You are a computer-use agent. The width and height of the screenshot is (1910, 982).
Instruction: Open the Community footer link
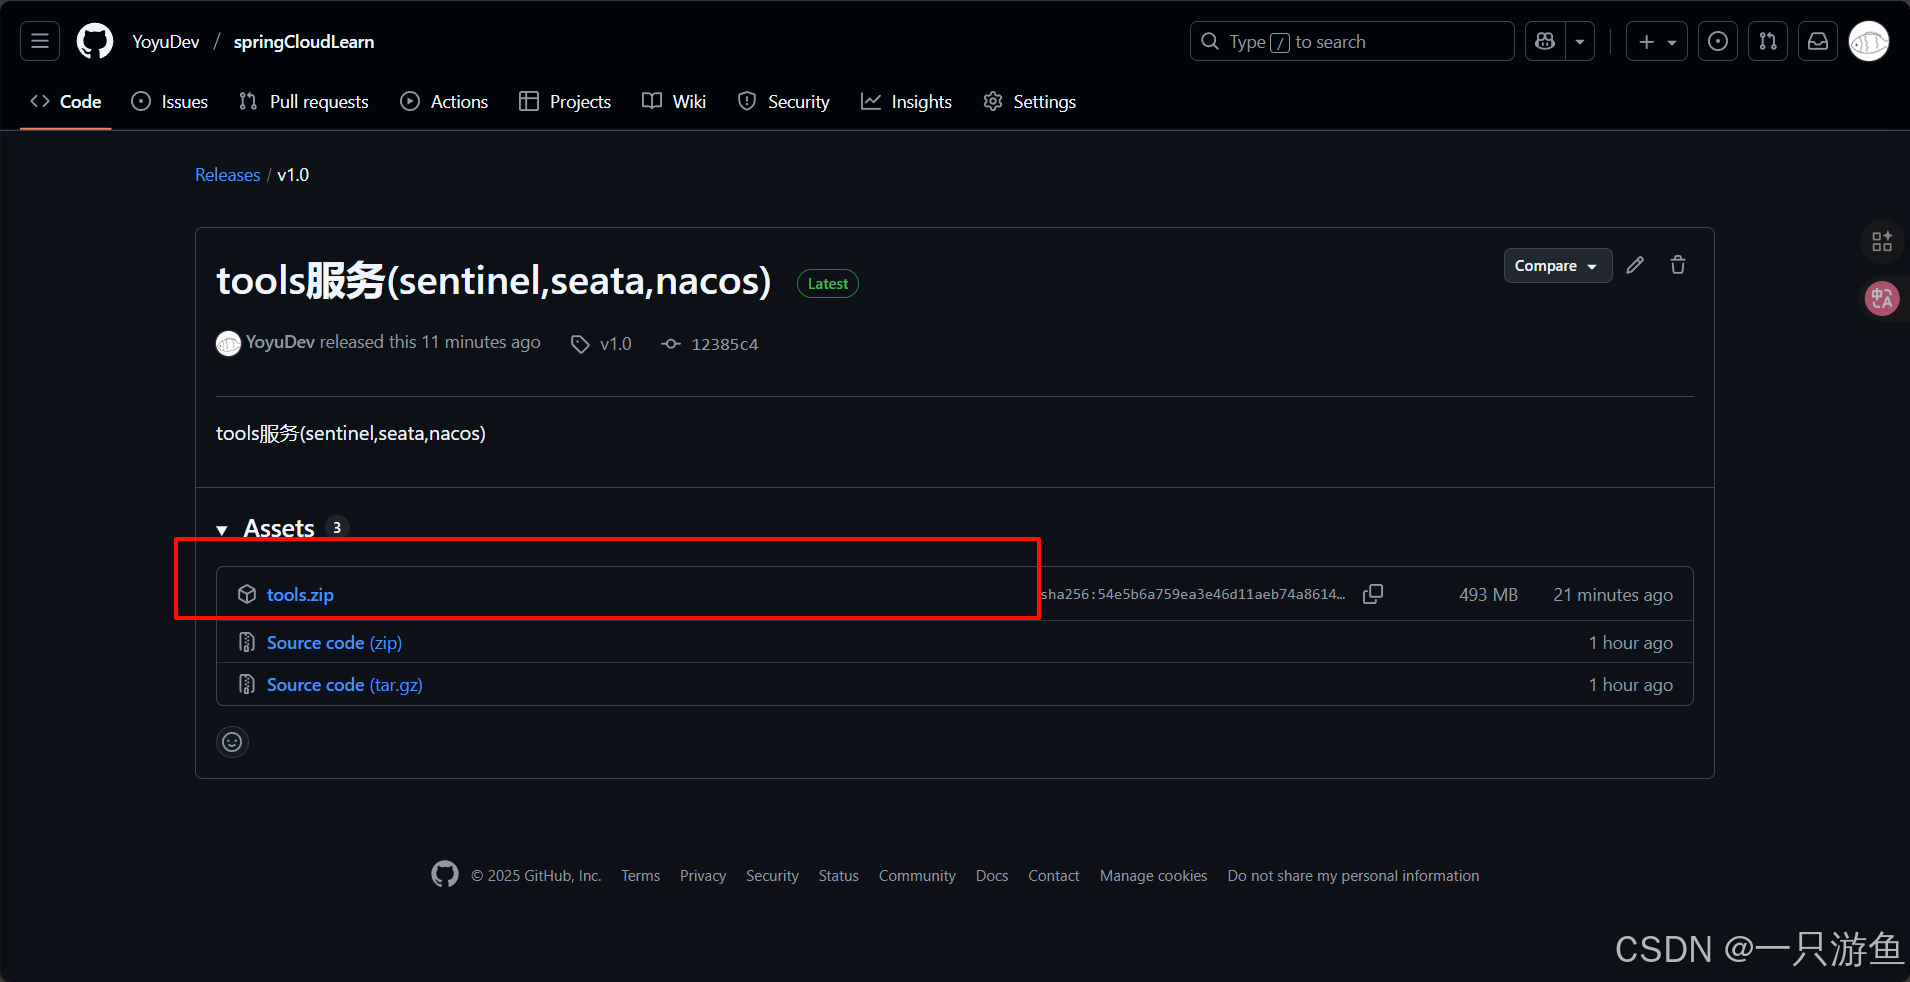click(917, 876)
